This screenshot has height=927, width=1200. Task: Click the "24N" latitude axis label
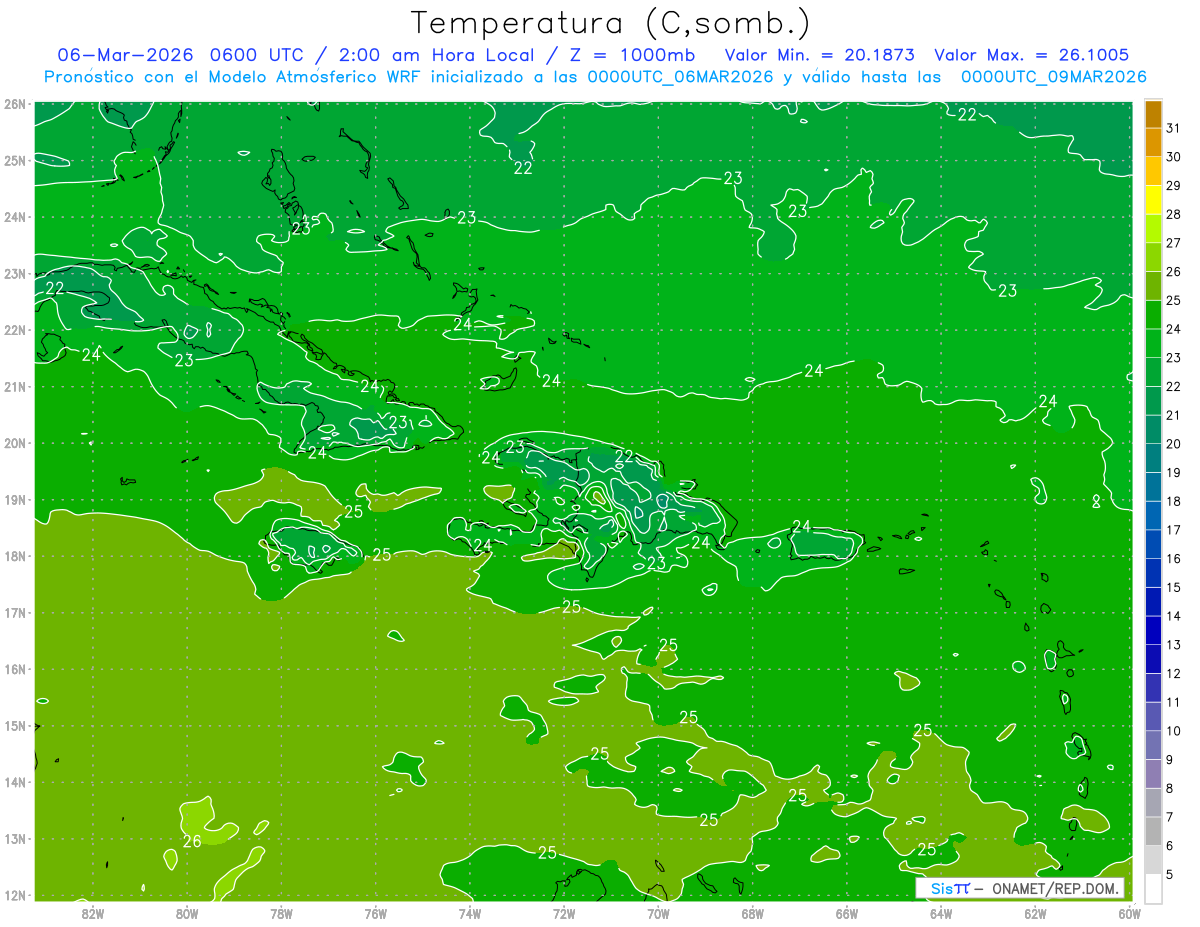tap(15, 217)
